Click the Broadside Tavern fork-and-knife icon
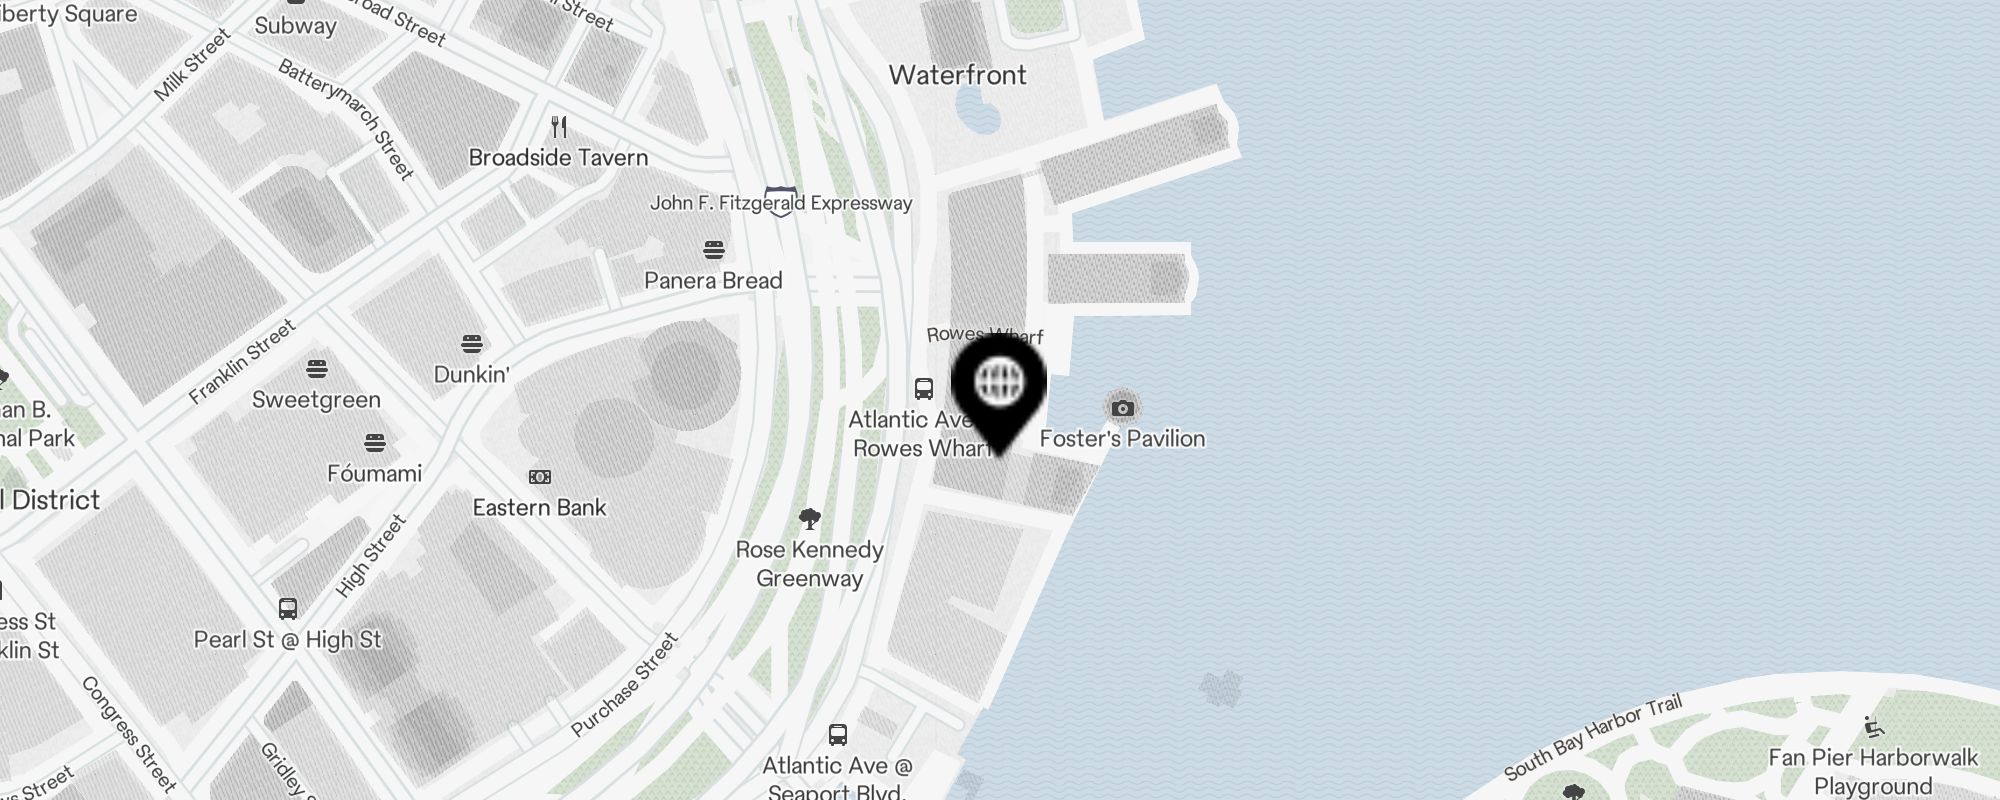Viewport: 2000px width, 800px height. [559, 127]
